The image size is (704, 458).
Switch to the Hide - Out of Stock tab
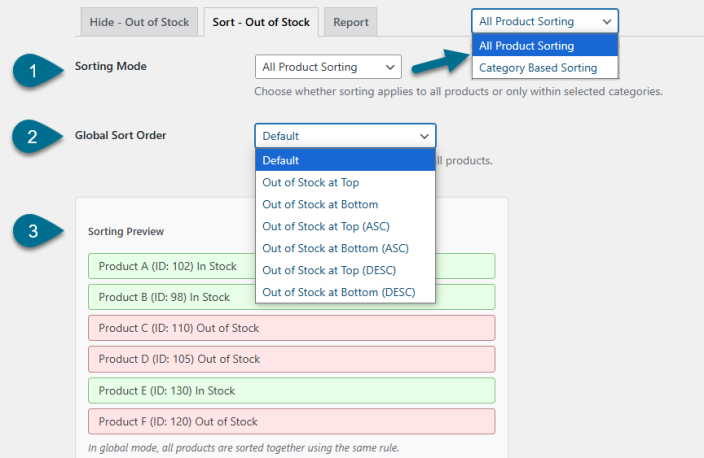pos(139,22)
